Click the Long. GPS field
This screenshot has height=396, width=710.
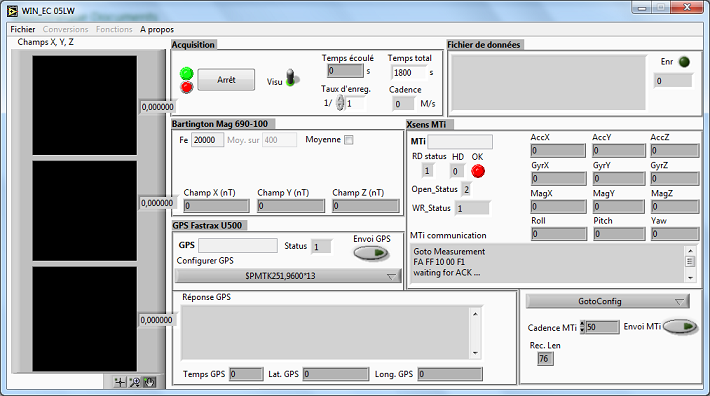click(x=450, y=374)
